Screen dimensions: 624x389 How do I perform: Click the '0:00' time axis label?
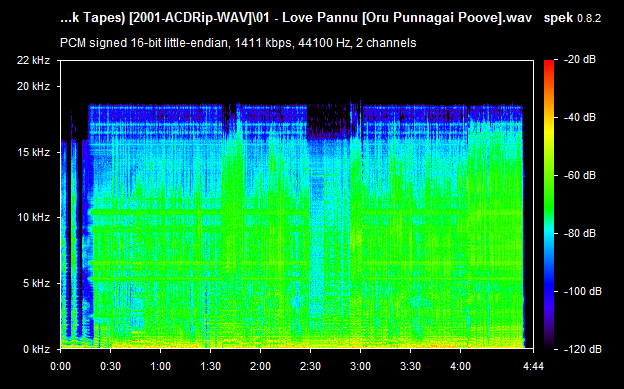click(61, 366)
